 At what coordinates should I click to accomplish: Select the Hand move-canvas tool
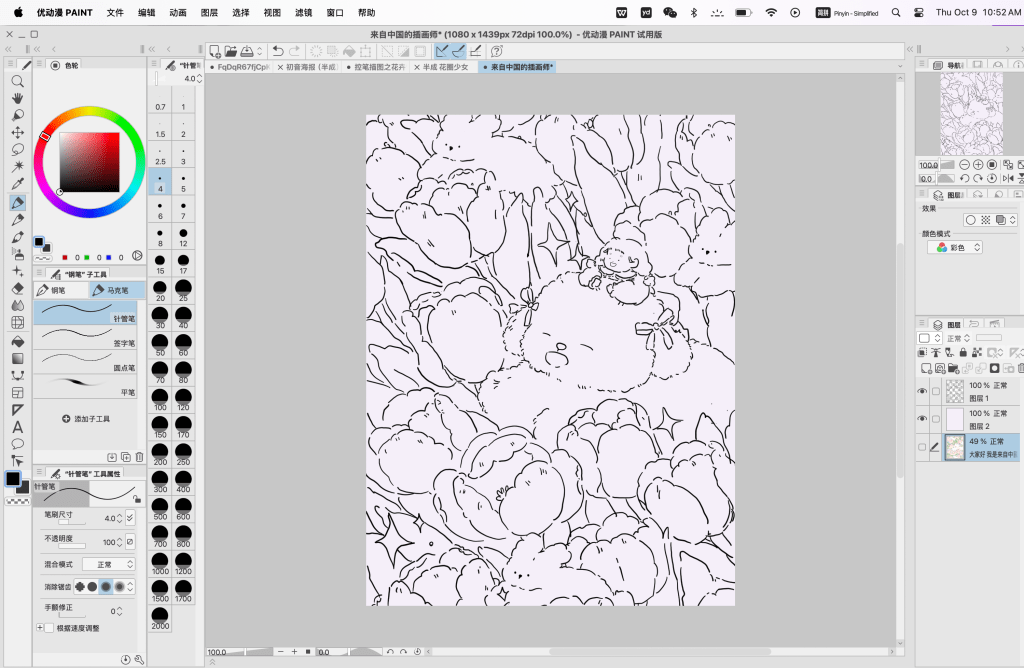pyautogui.click(x=17, y=98)
